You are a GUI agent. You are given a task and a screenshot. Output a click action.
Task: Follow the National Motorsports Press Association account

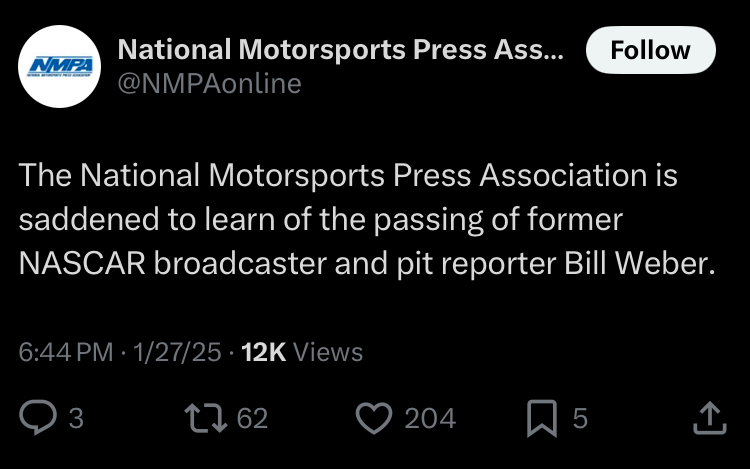[x=650, y=50]
